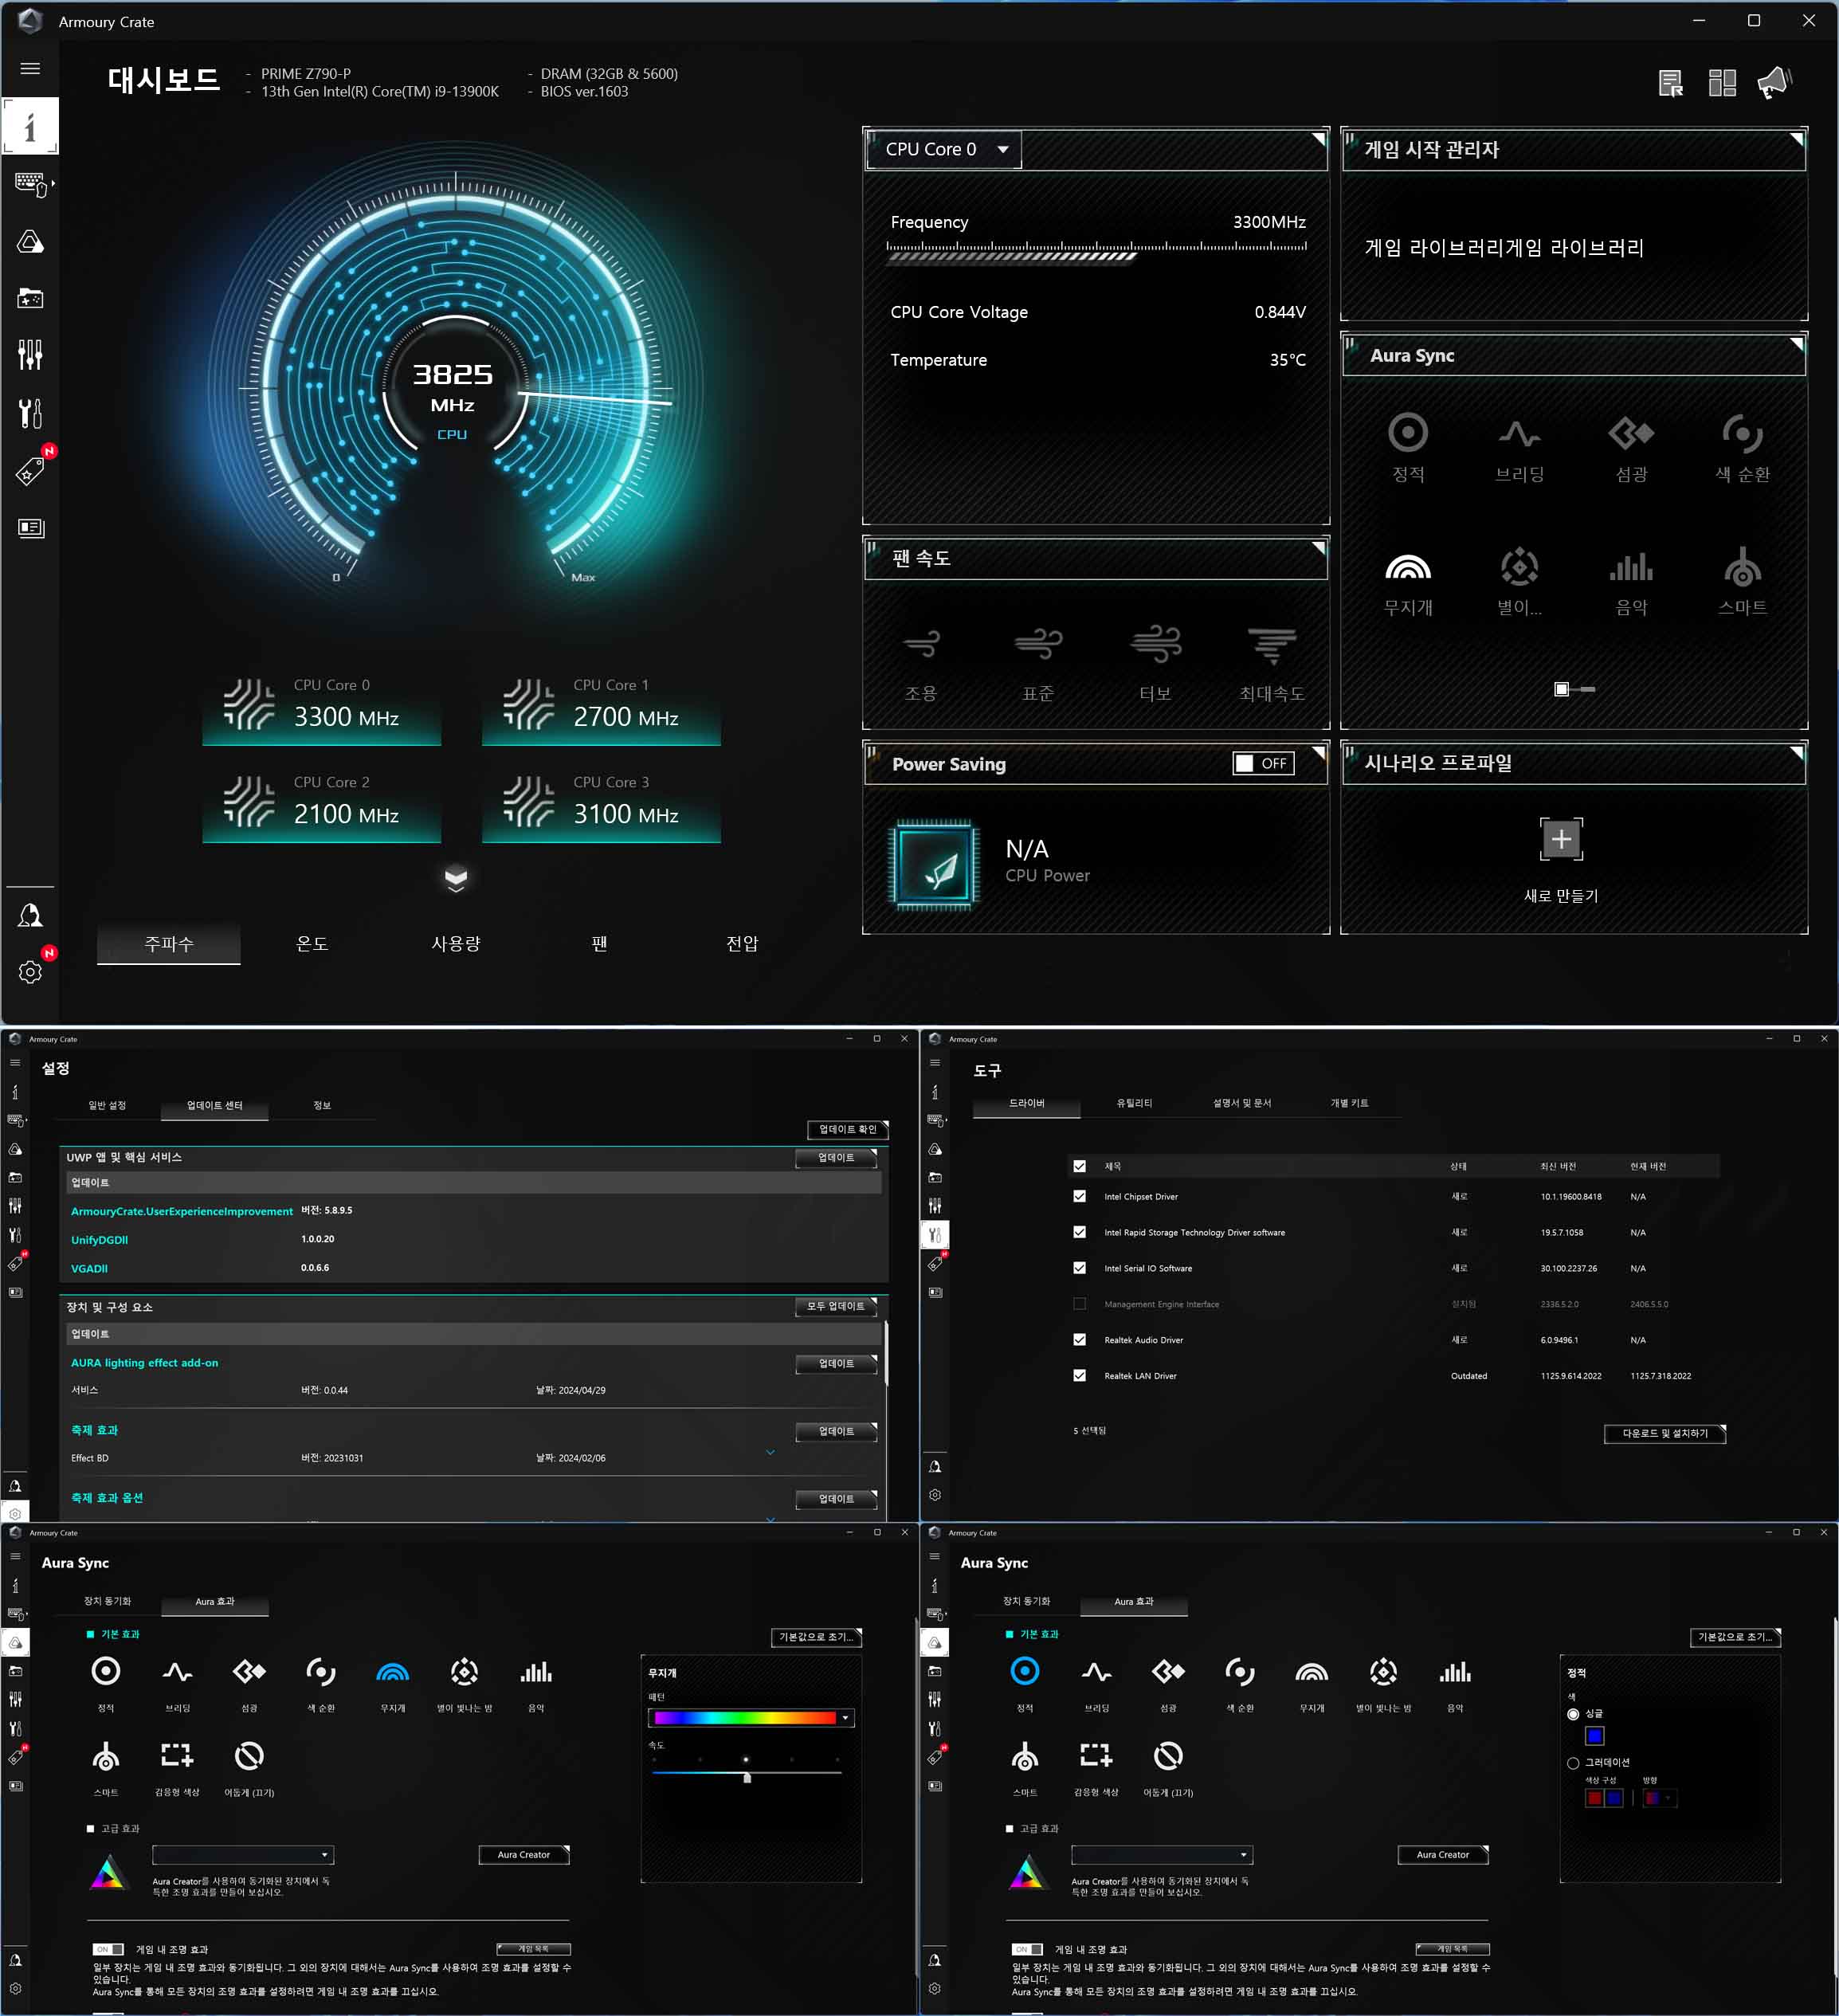Open the Aura Sync icon in the main sidebar

[30, 242]
